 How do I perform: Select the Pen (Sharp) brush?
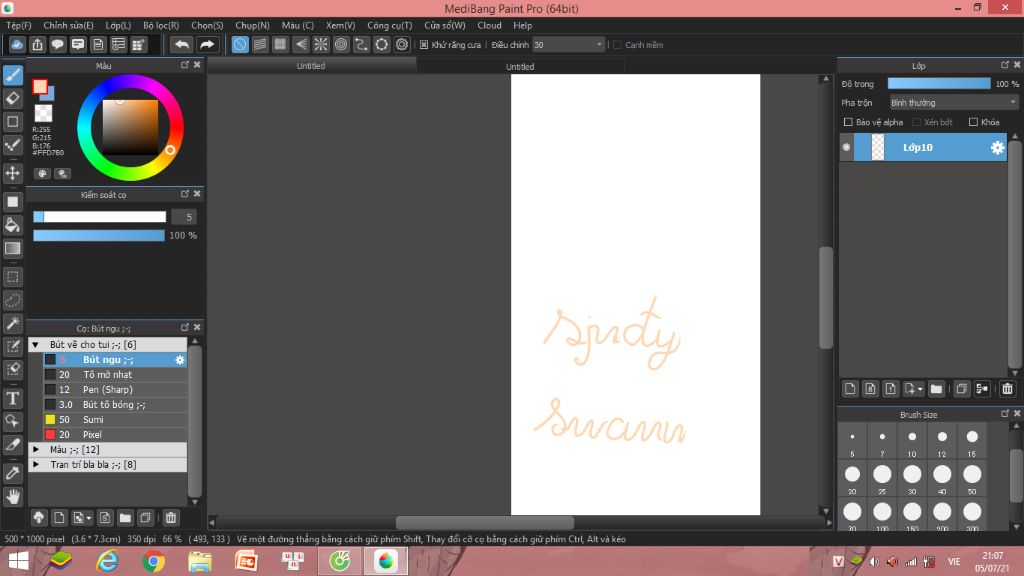115,389
